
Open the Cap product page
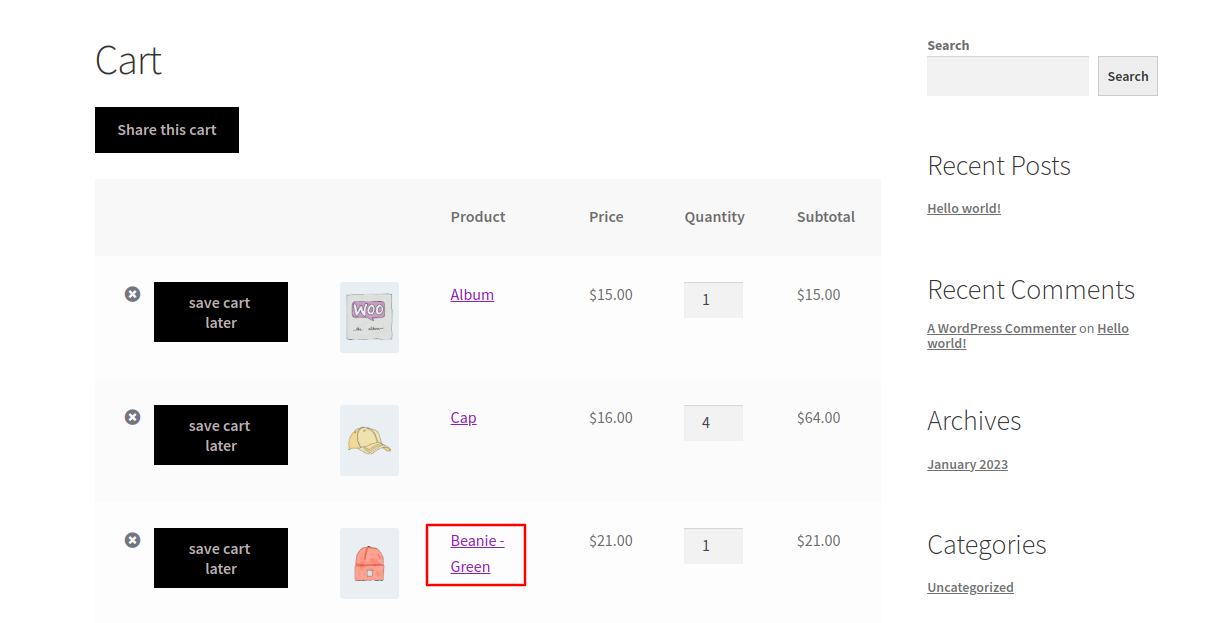tap(463, 417)
